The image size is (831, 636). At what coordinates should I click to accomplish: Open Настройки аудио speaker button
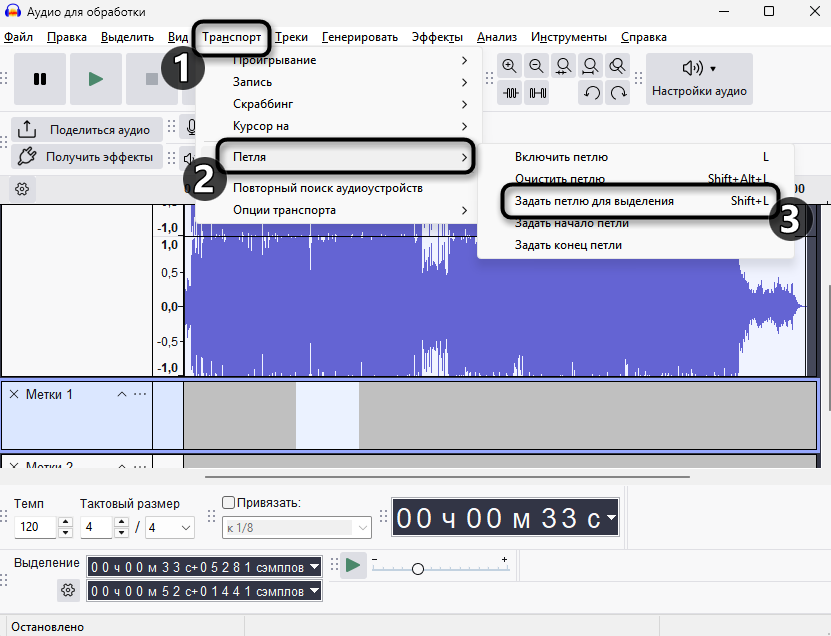click(699, 79)
